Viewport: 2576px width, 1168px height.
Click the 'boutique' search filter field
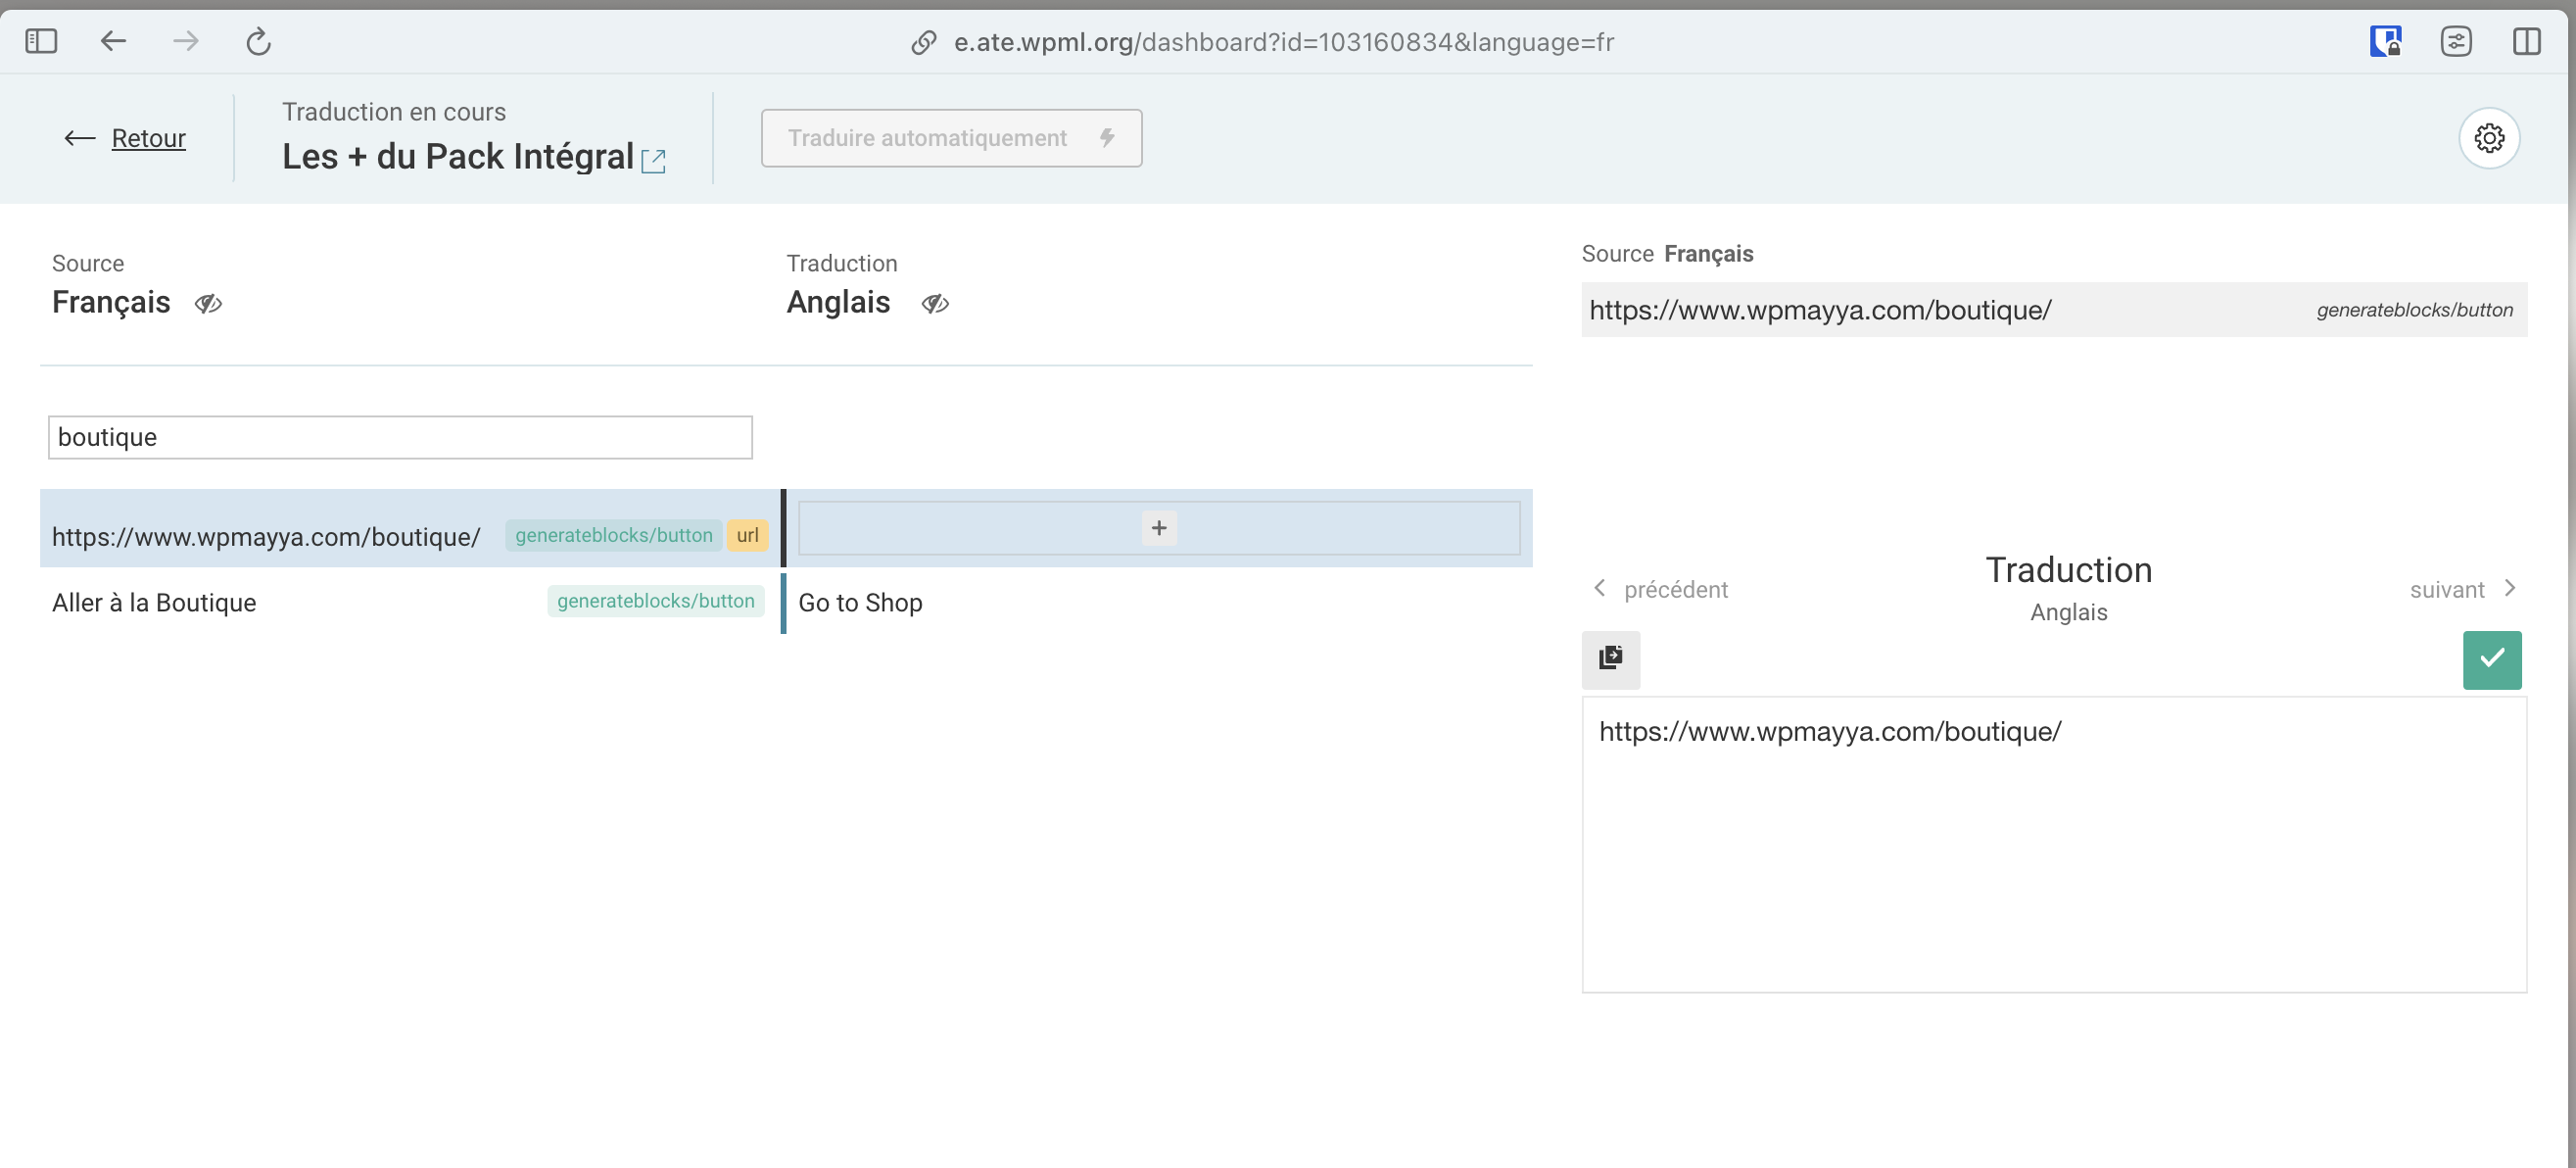click(400, 438)
